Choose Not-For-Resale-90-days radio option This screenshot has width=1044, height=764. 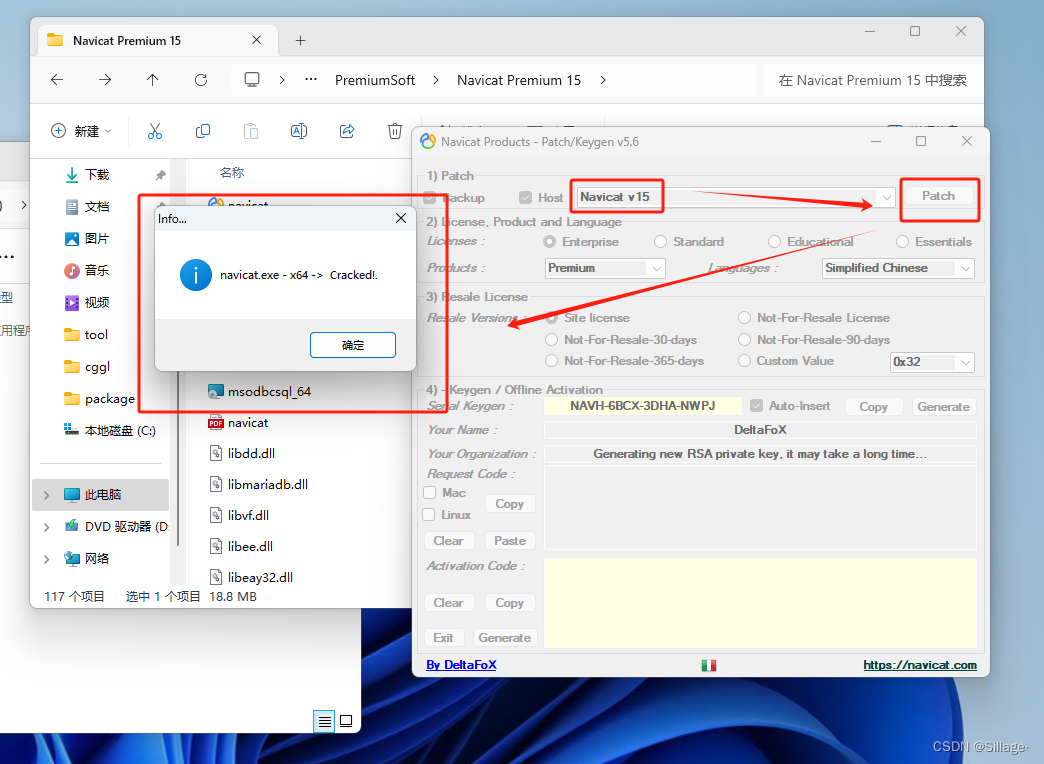(x=744, y=340)
